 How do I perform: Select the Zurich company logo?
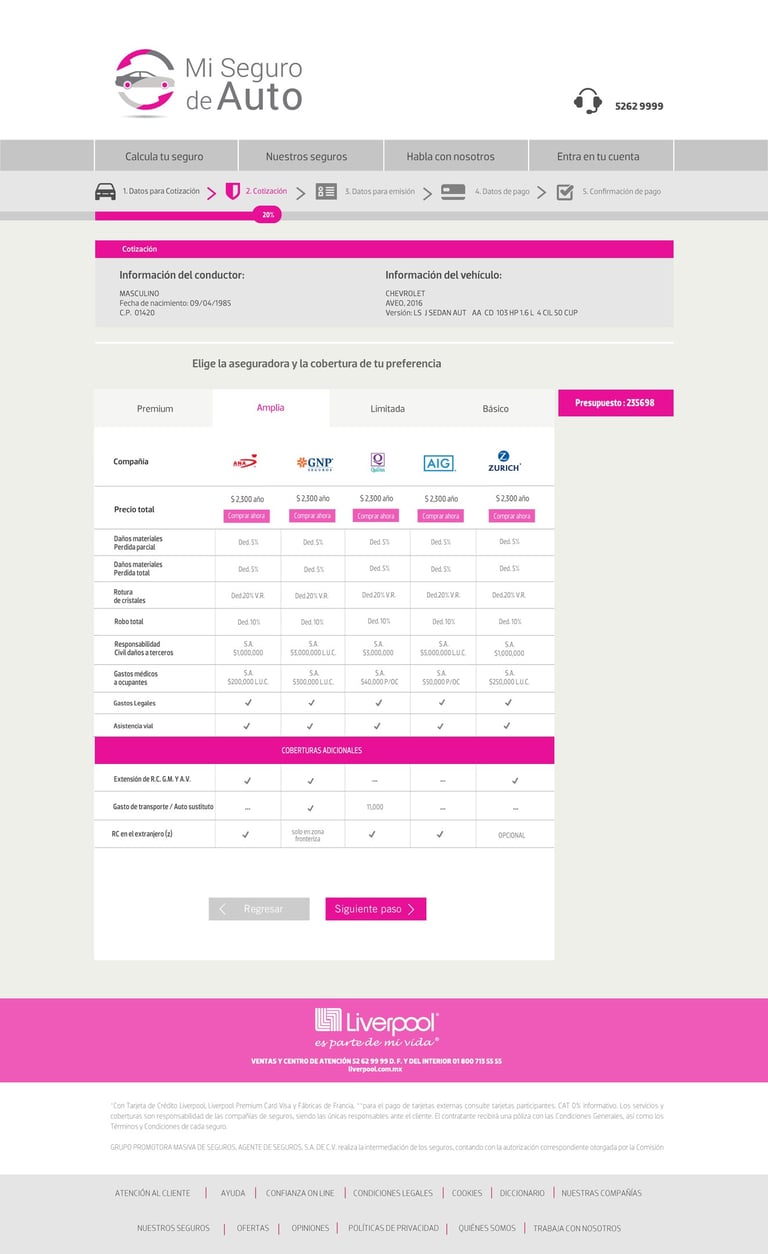pyautogui.click(x=504, y=461)
